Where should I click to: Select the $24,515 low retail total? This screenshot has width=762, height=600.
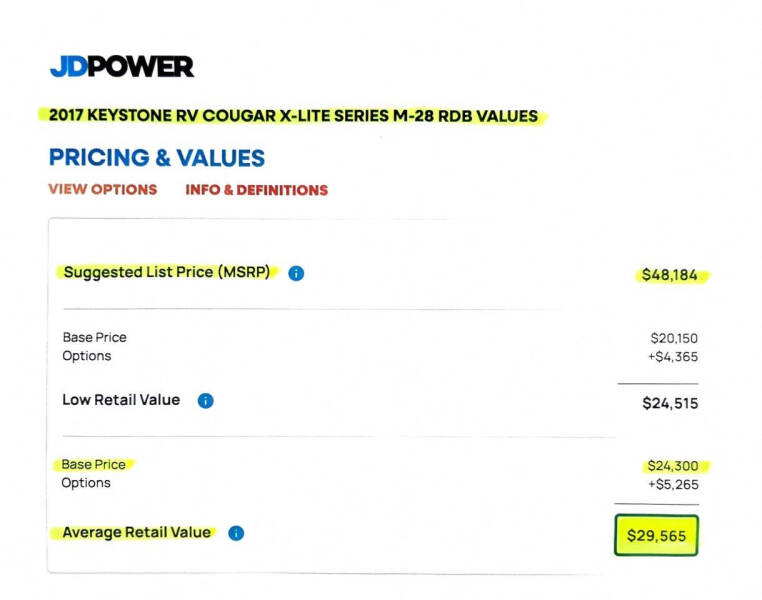pyautogui.click(x=670, y=403)
